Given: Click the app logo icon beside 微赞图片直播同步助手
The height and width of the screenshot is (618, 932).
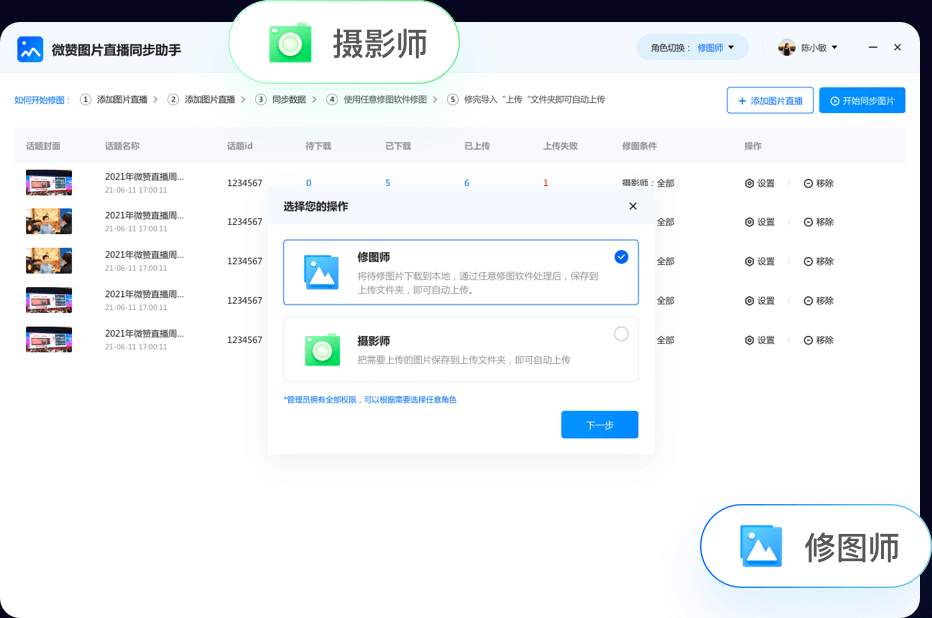Looking at the screenshot, I should 30,49.
